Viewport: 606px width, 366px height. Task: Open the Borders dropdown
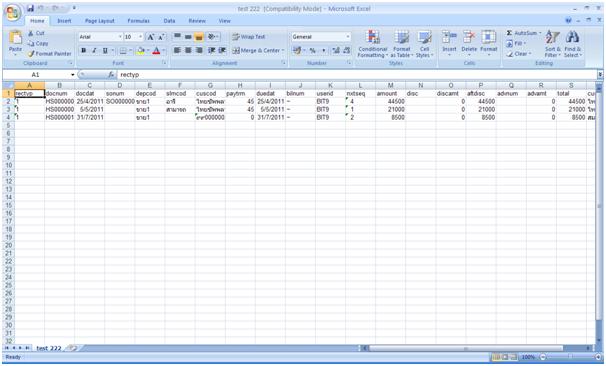coord(130,51)
